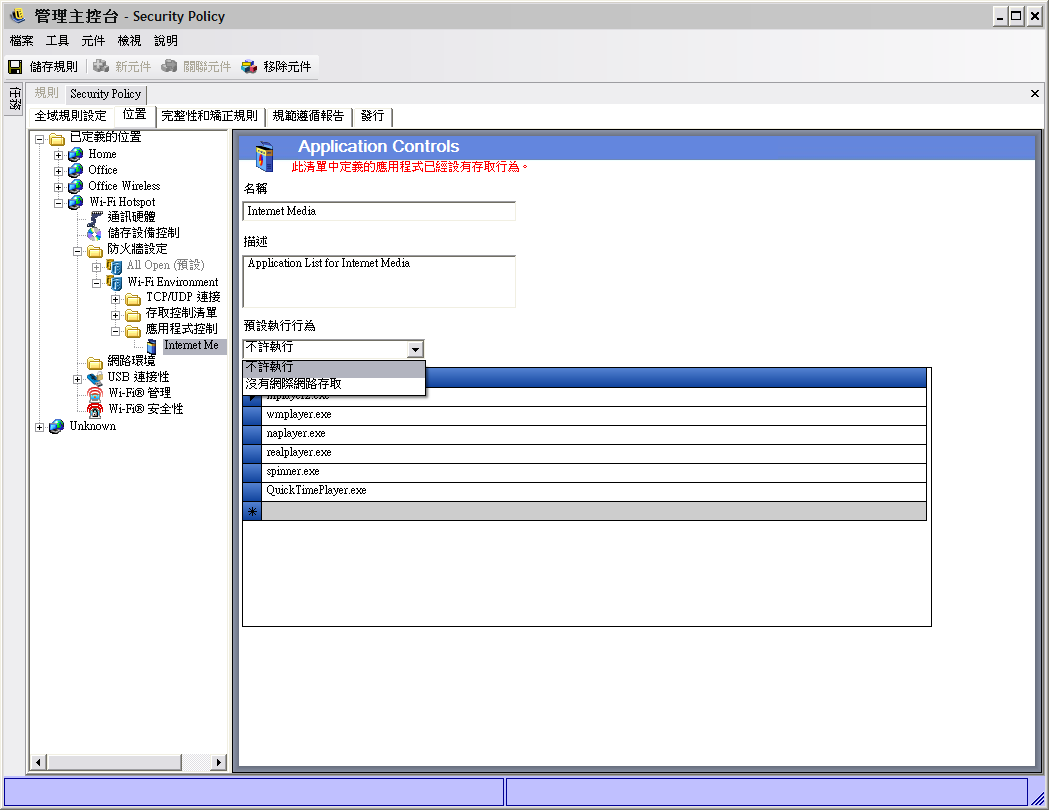Image resolution: width=1049 pixels, height=810 pixels.
Task: Click the right arrow of tree scrollbar
Action: [x=218, y=762]
